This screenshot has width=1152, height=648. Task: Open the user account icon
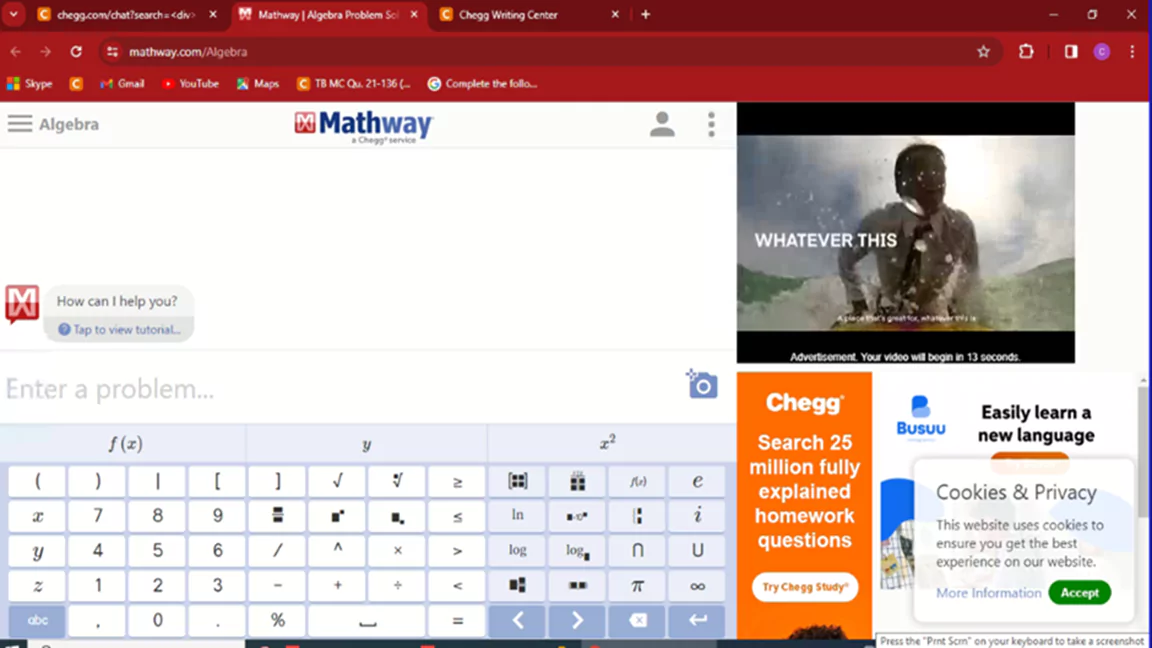[662, 124]
